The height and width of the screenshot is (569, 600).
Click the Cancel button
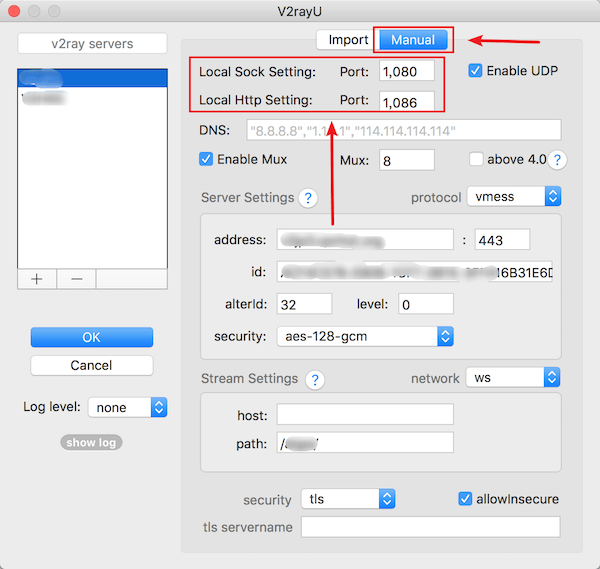pos(92,365)
